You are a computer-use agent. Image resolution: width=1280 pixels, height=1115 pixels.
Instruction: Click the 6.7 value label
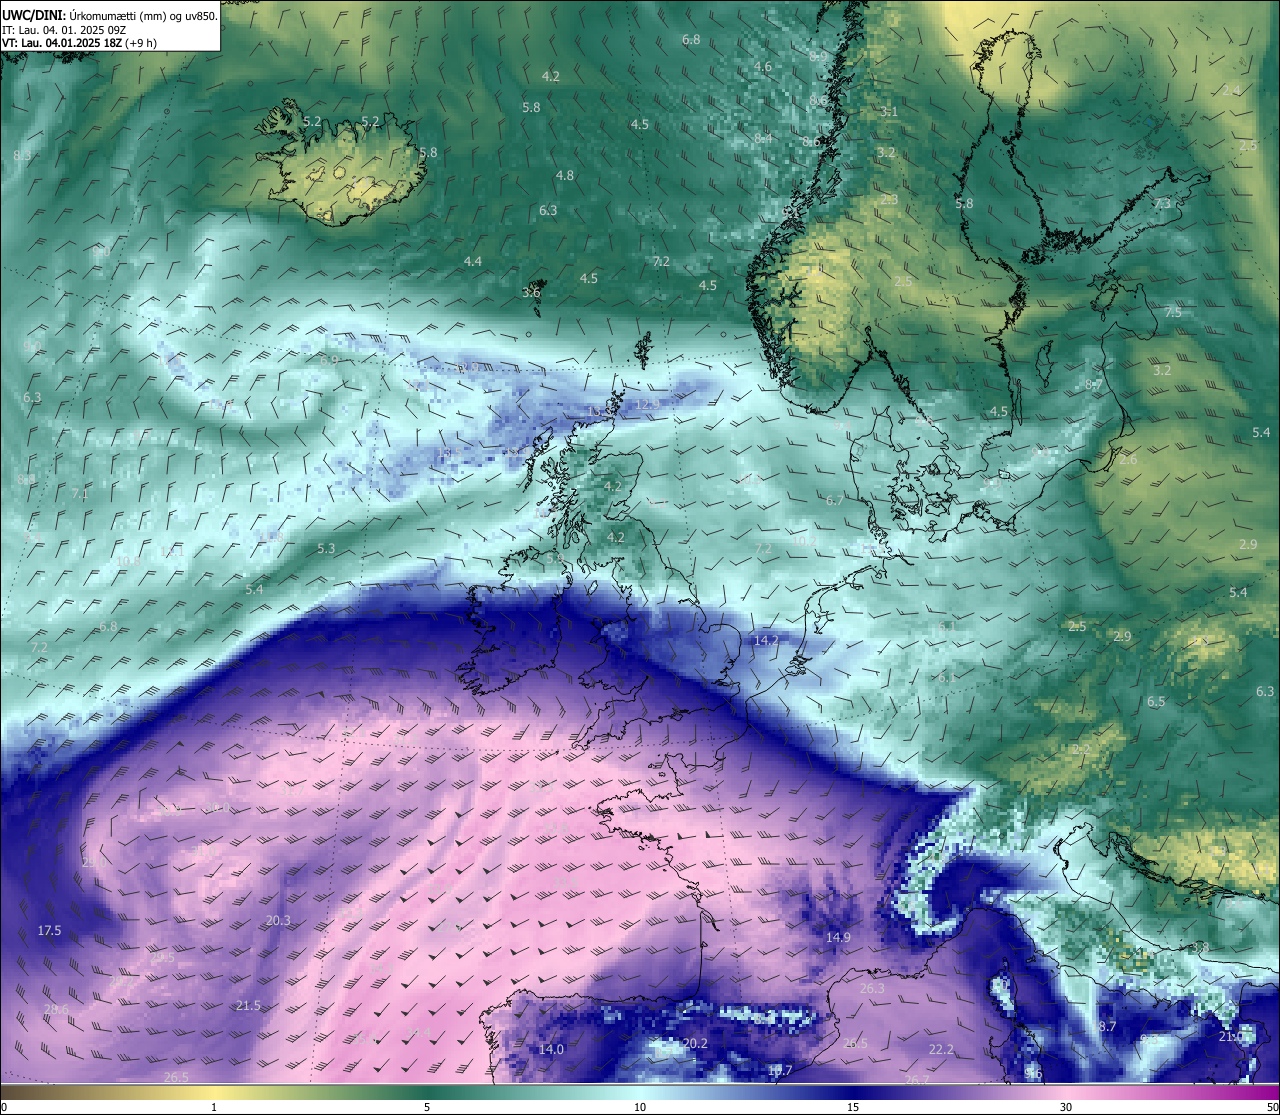(x=835, y=500)
